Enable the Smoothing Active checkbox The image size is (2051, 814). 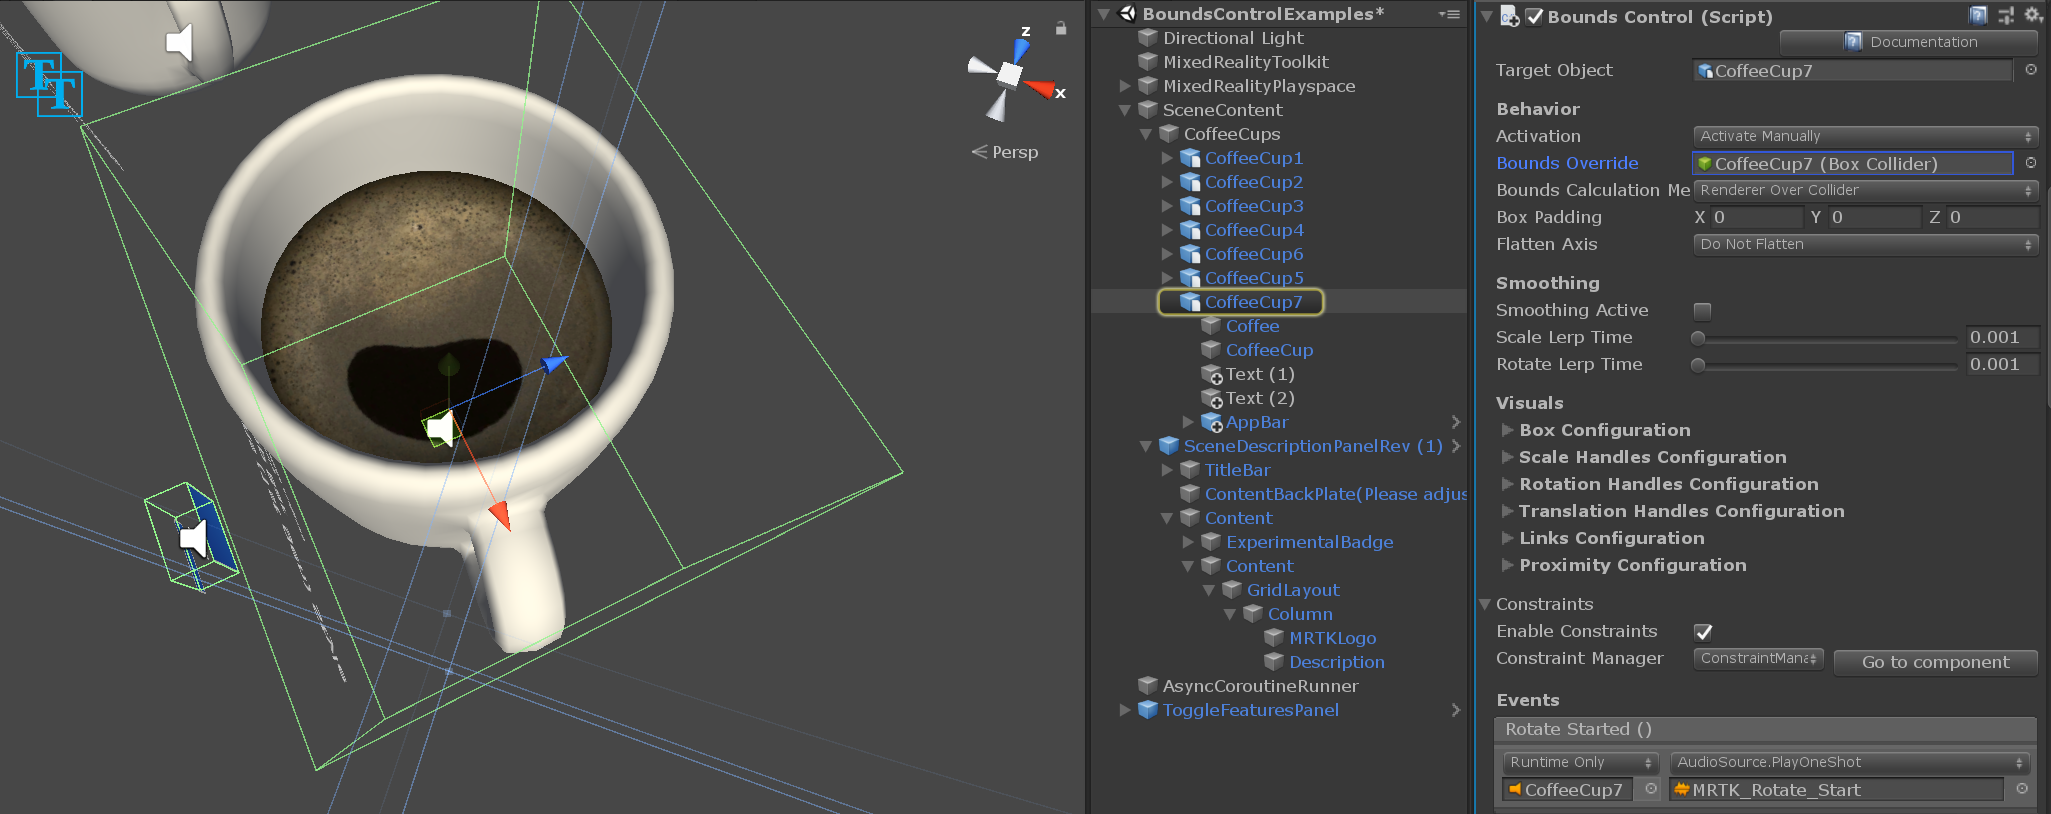[x=1702, y=311]
